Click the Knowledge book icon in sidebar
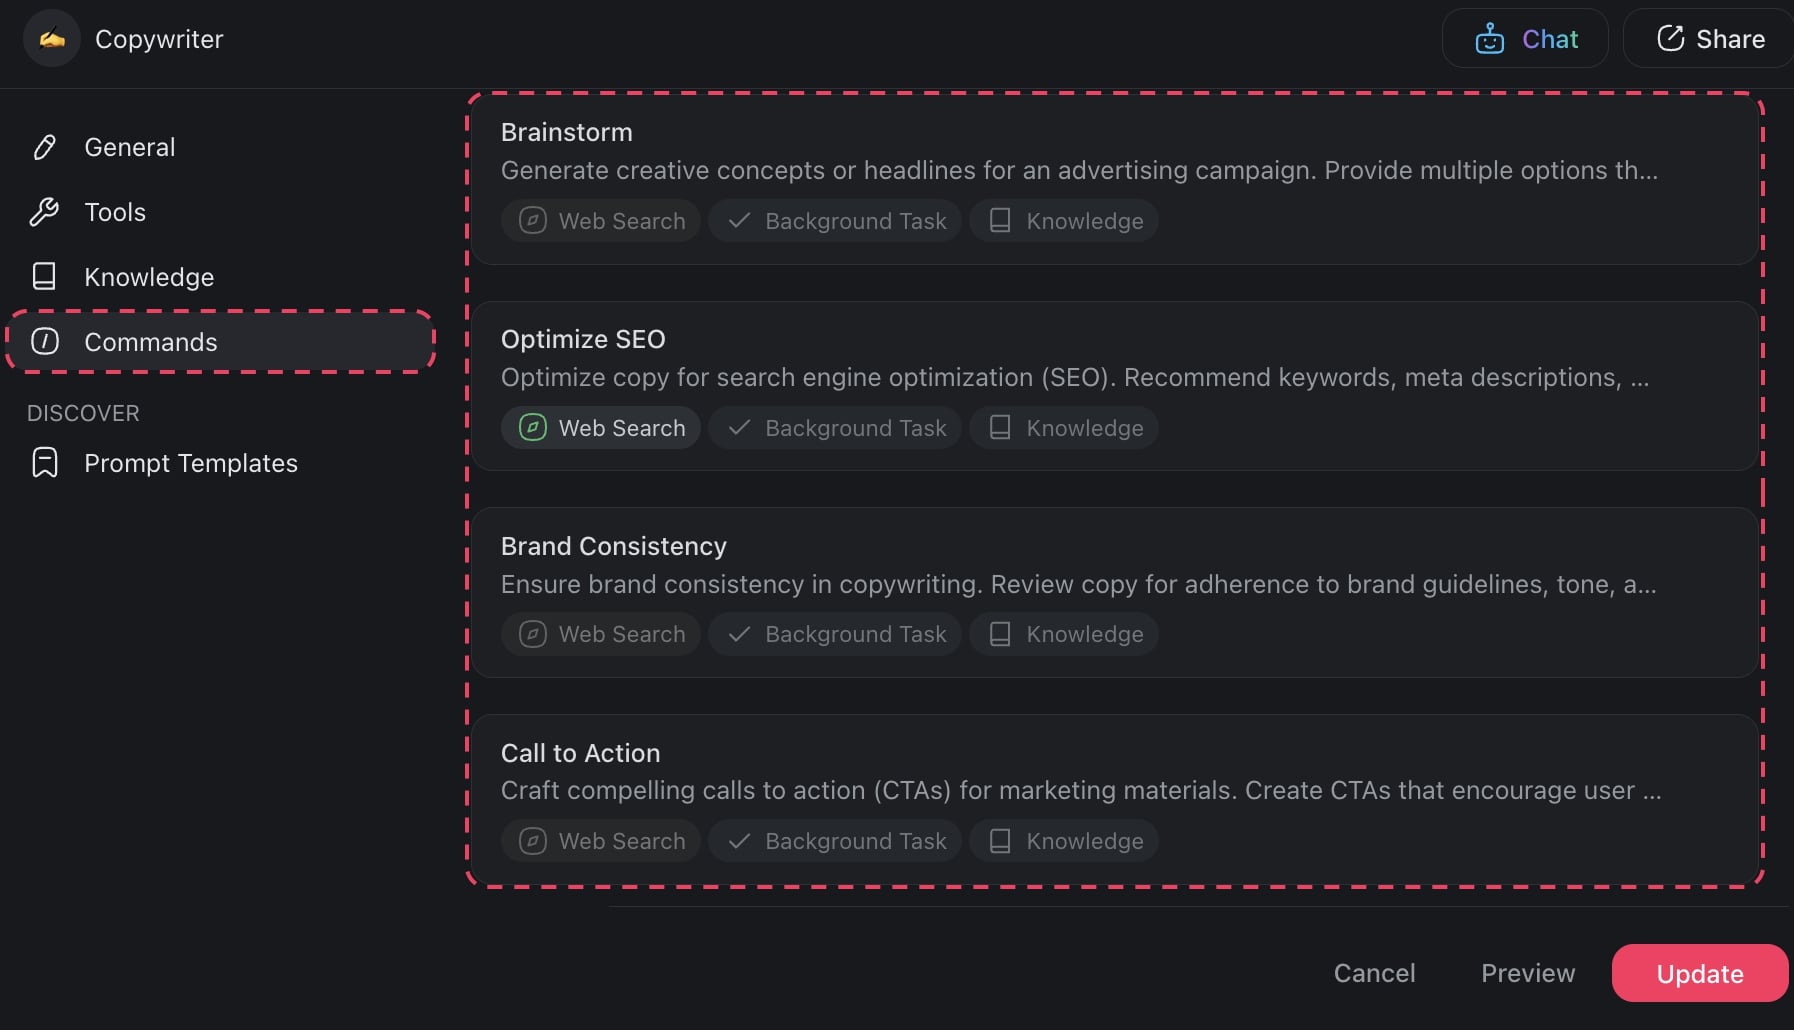Screen dimensions: 1794x1030 (45, 277)
